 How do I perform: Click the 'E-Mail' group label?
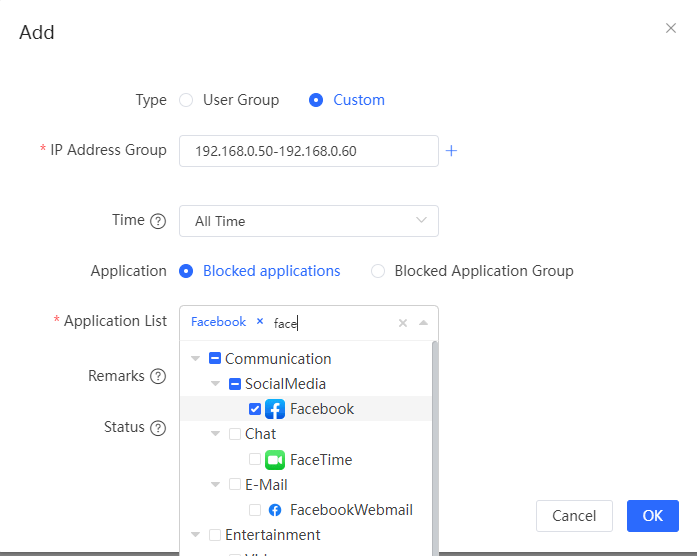pos(266,484)
